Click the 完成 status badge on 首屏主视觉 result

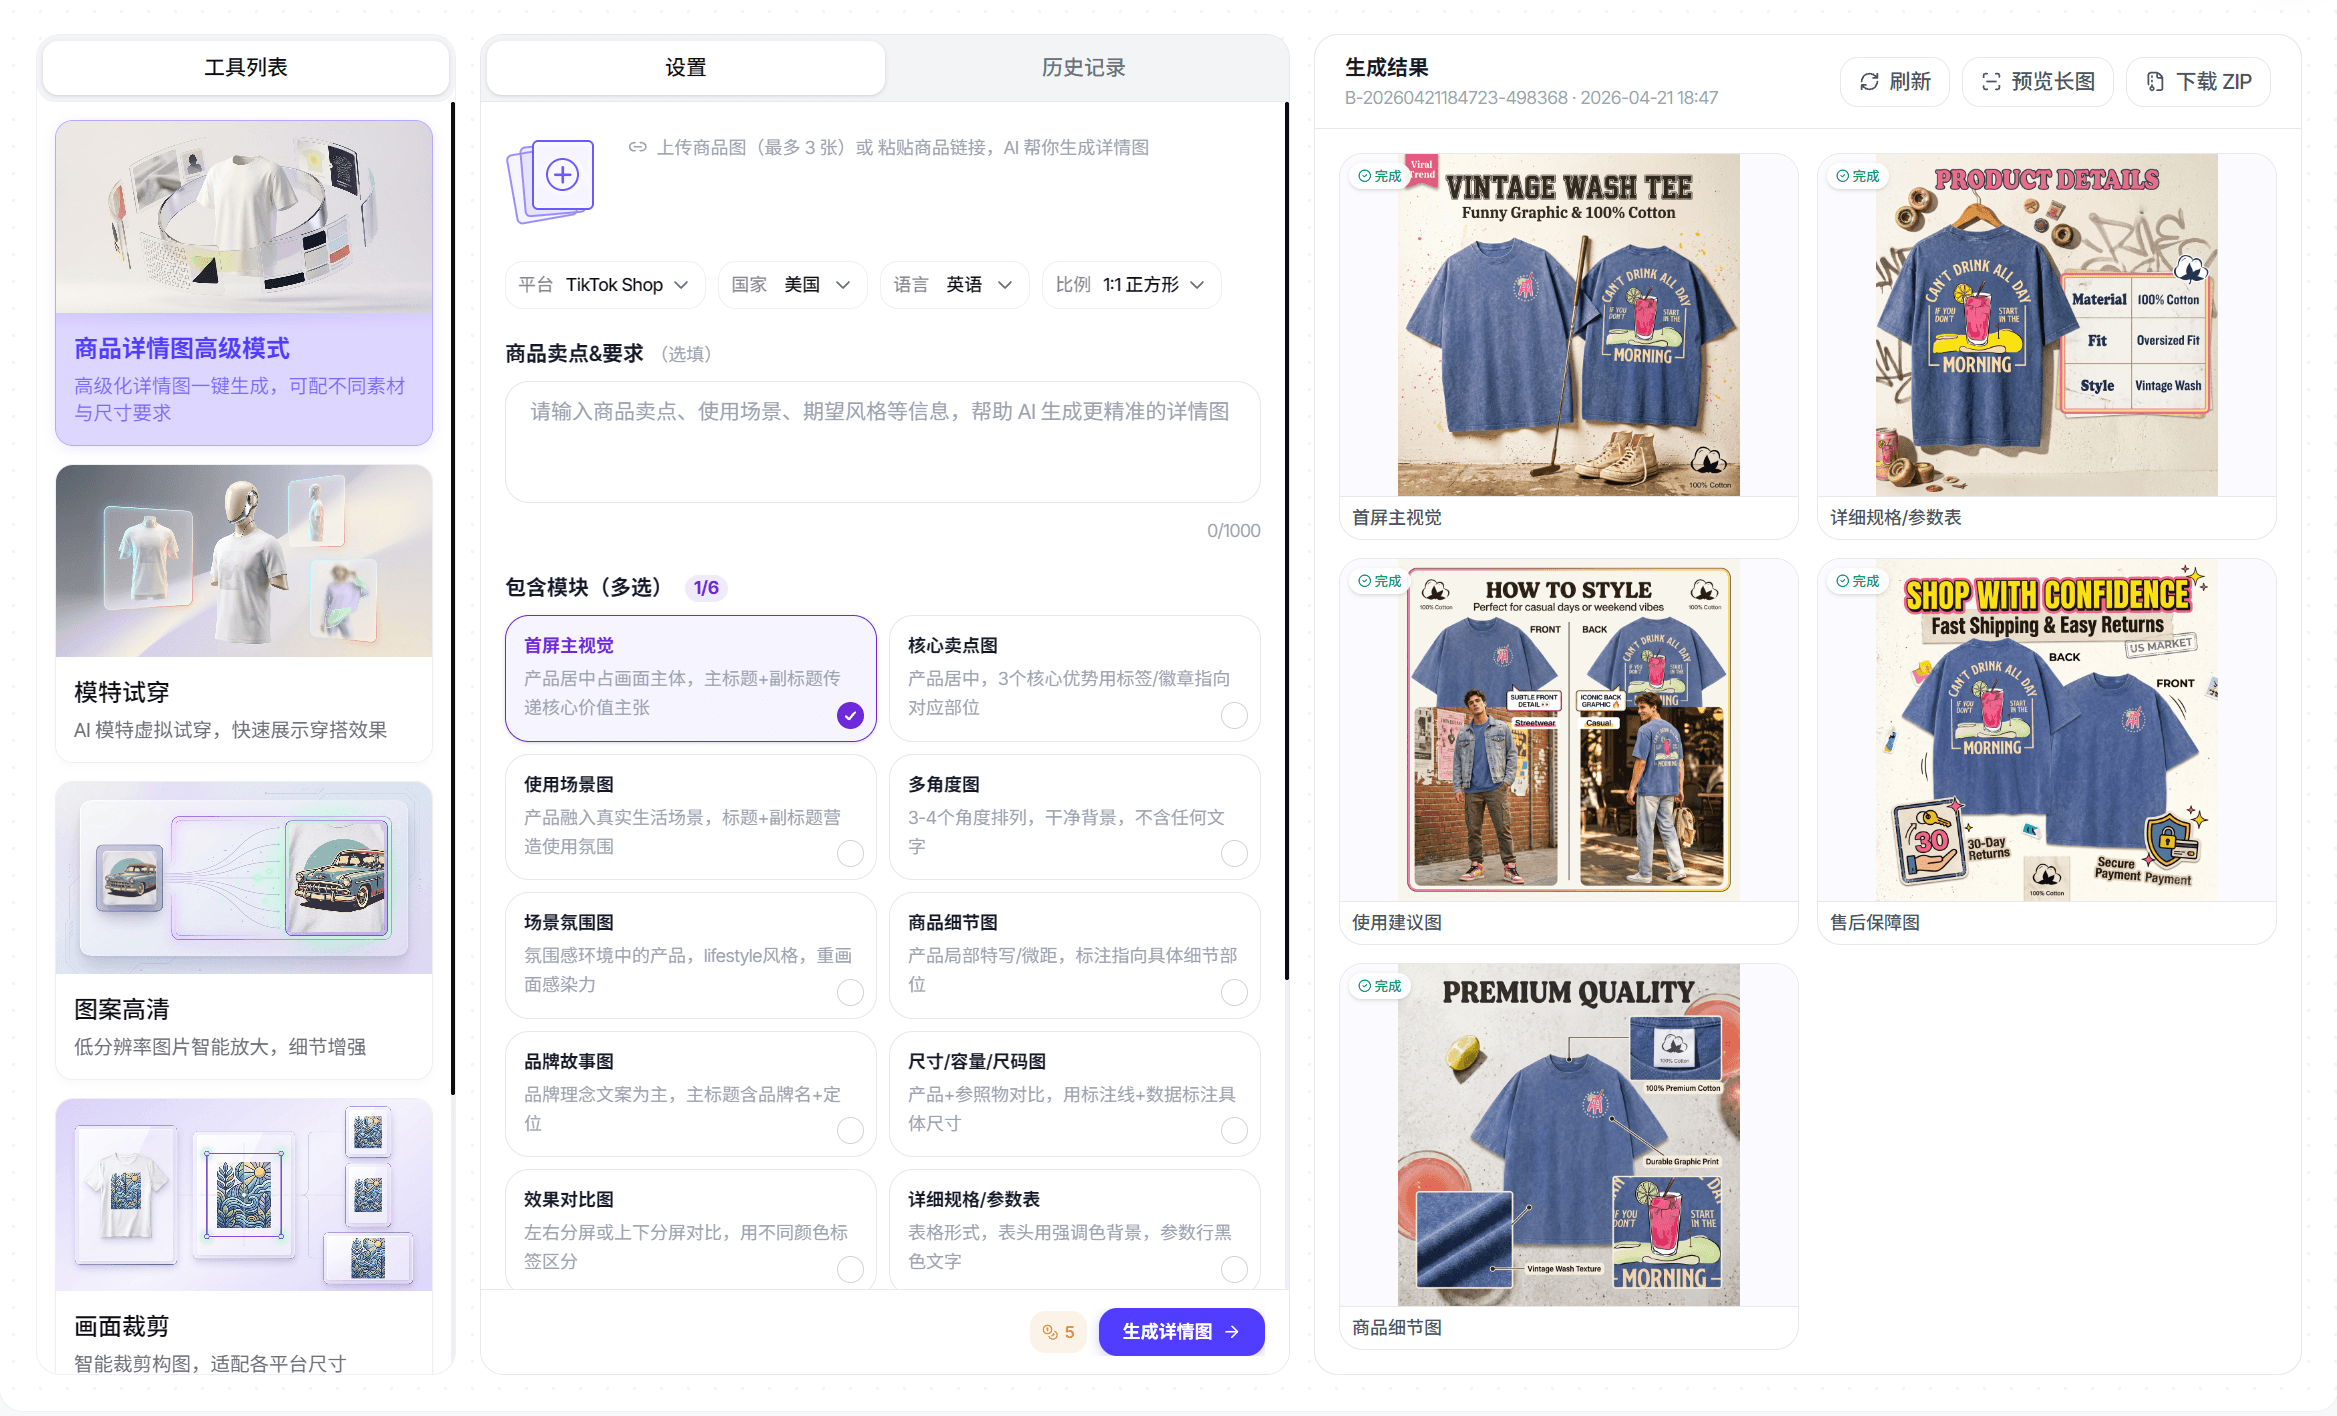point(1380,176)
